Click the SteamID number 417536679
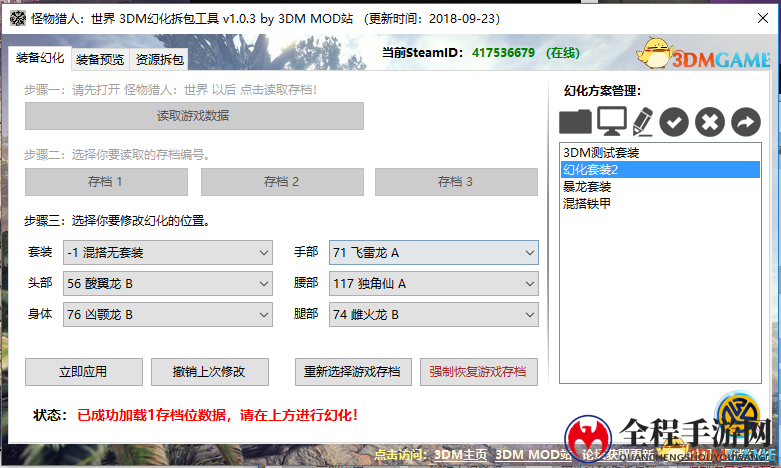781x468 pixels. (x=504, y=53)
